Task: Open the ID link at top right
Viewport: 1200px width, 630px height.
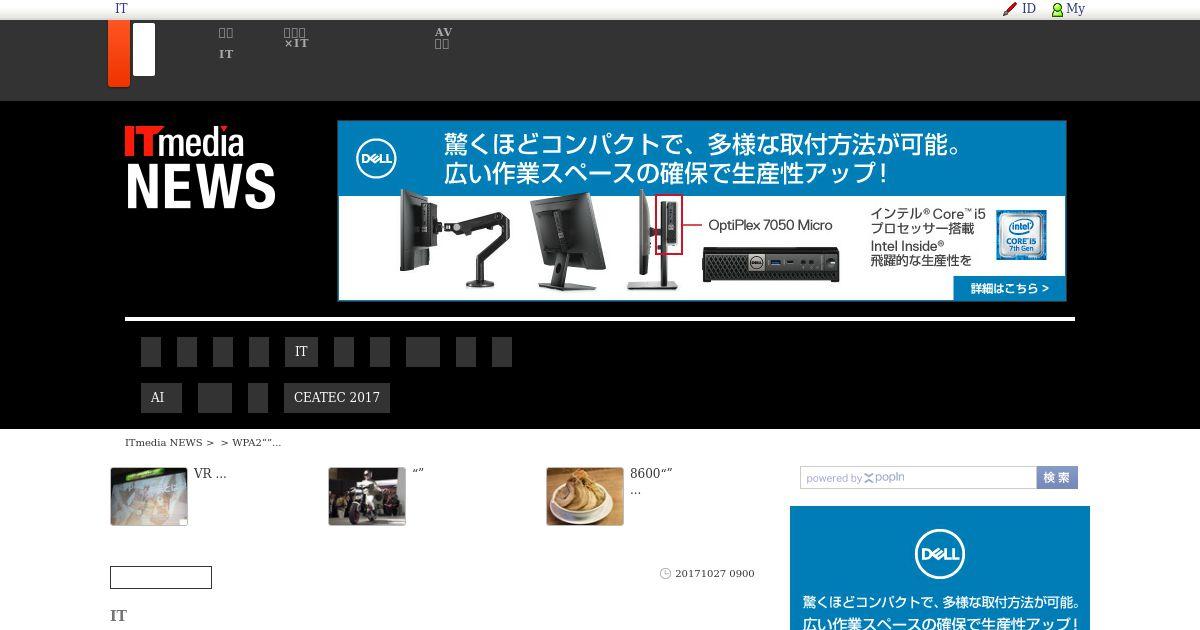Action: coord(1029,9)
